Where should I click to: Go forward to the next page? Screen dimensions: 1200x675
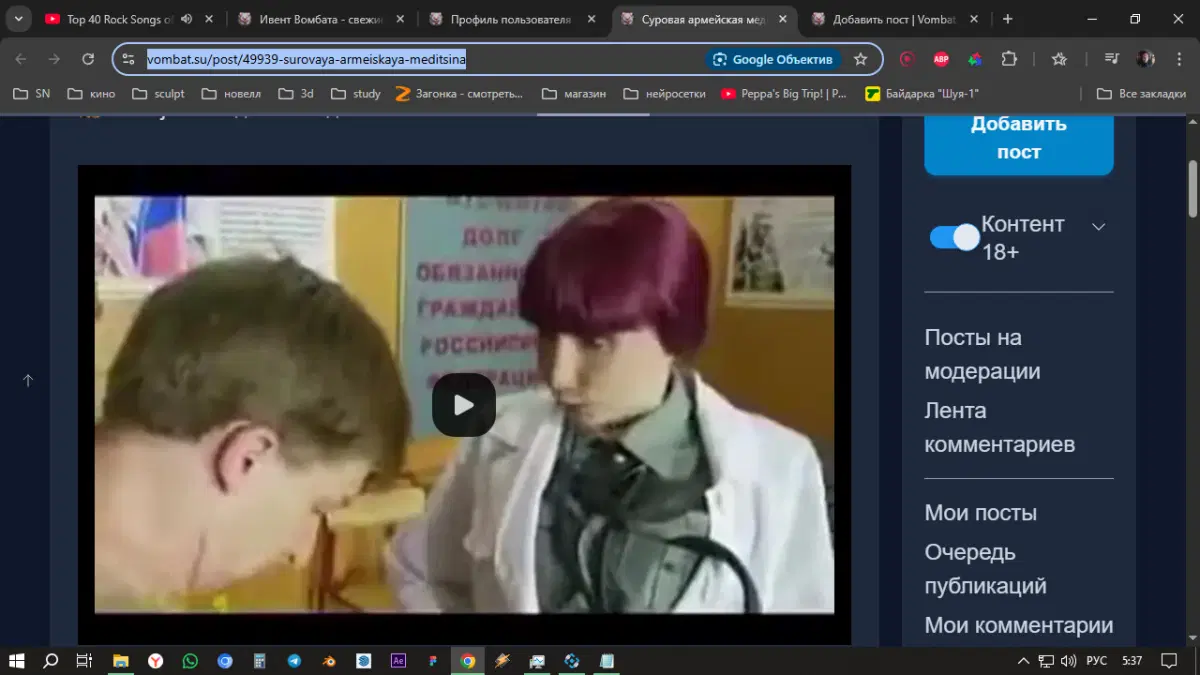click(54, 59)
